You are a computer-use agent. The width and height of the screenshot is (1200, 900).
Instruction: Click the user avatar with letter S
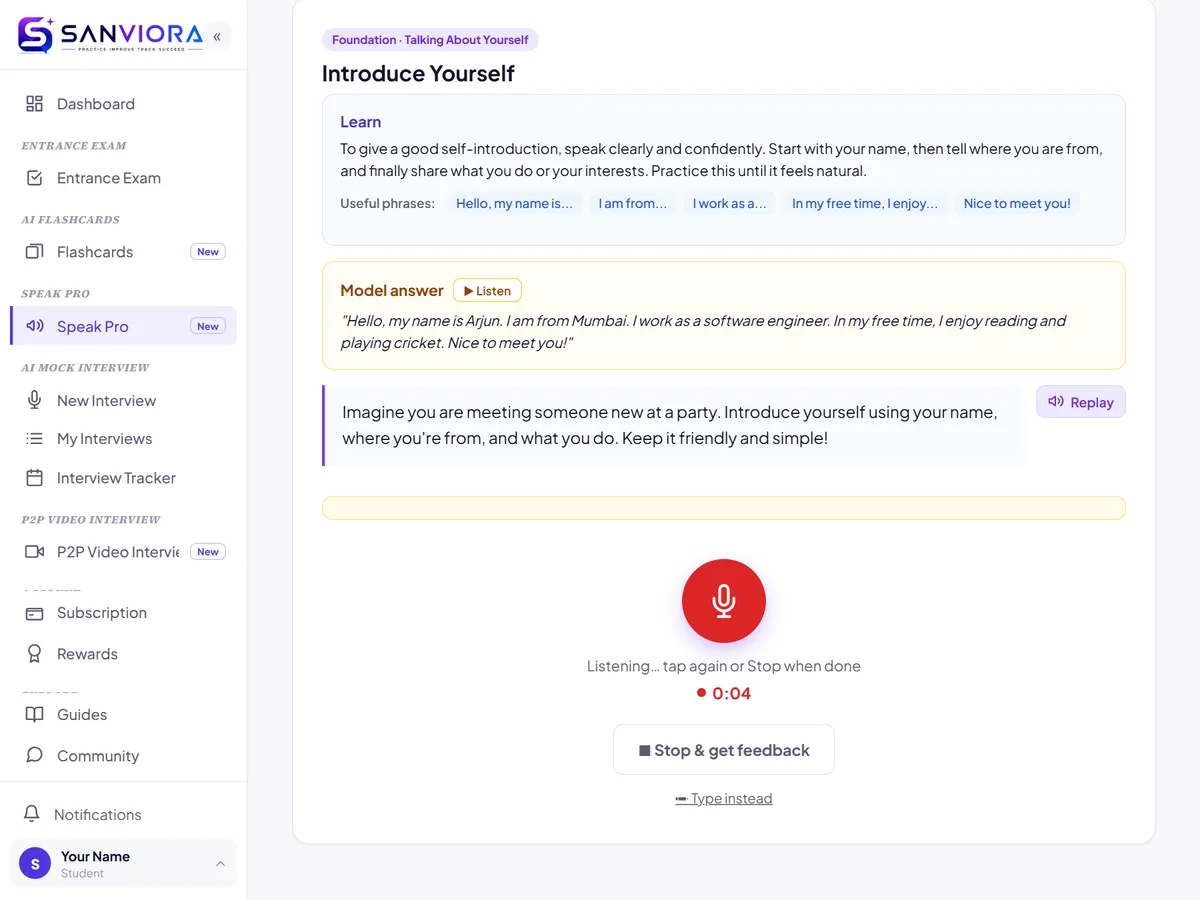point(35,863)
